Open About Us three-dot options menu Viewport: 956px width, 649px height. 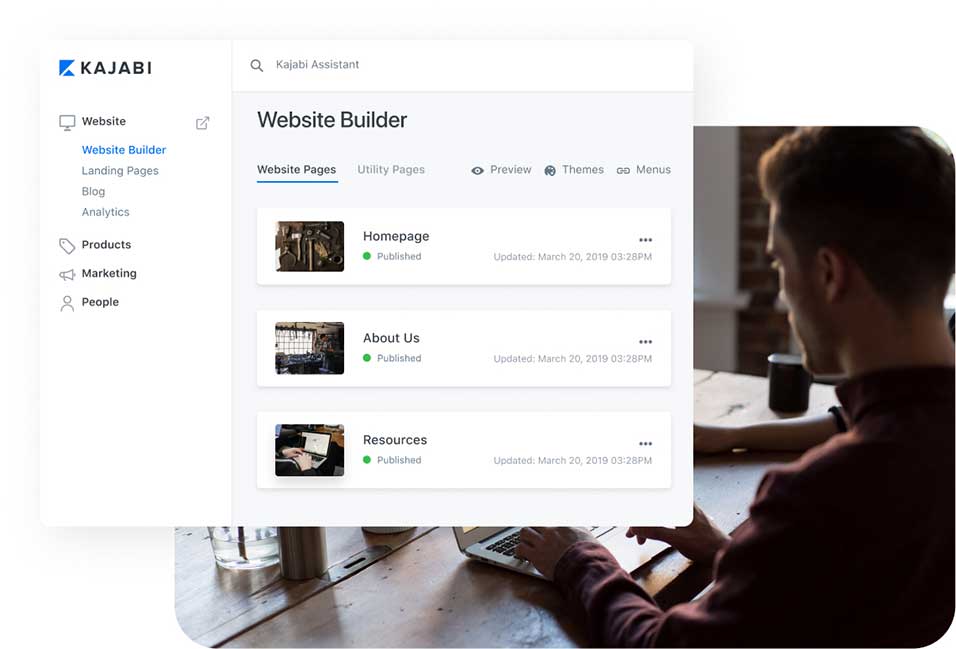click(x=645, y=342)
